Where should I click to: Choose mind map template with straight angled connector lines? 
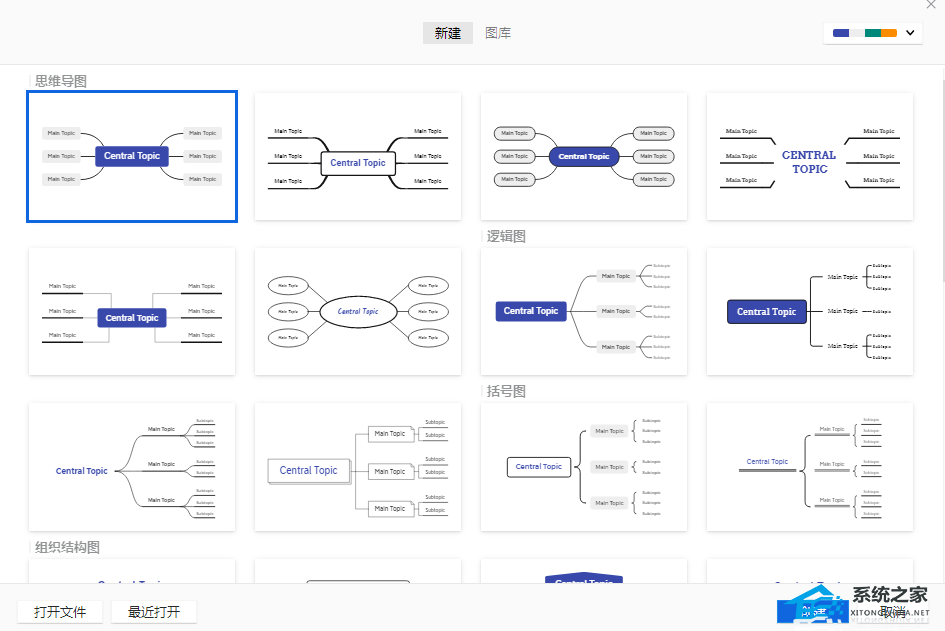coord(132,312)
